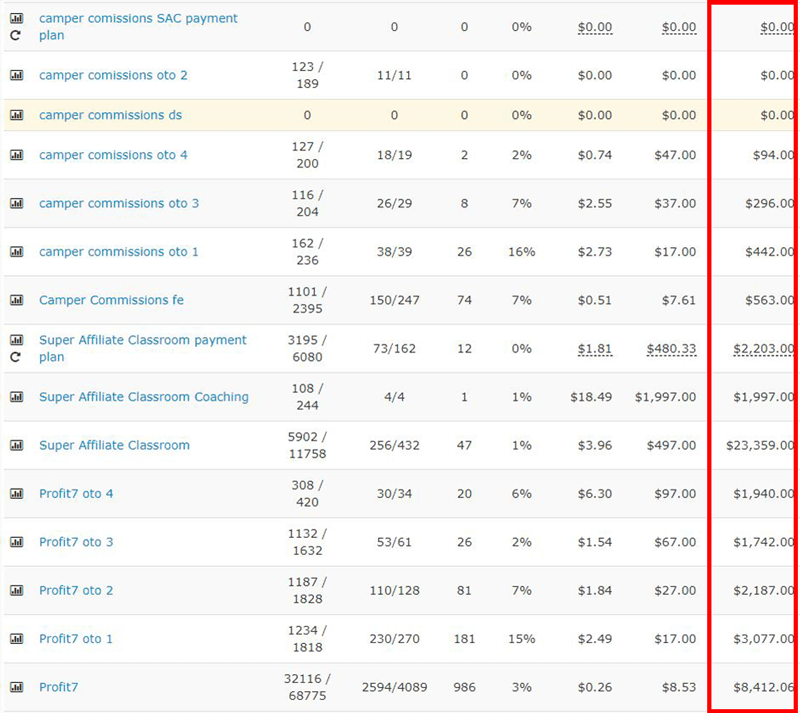Open Super Affiliate Classroom Coaching link
Screen dimensions: 800x713
coord(144,397)
